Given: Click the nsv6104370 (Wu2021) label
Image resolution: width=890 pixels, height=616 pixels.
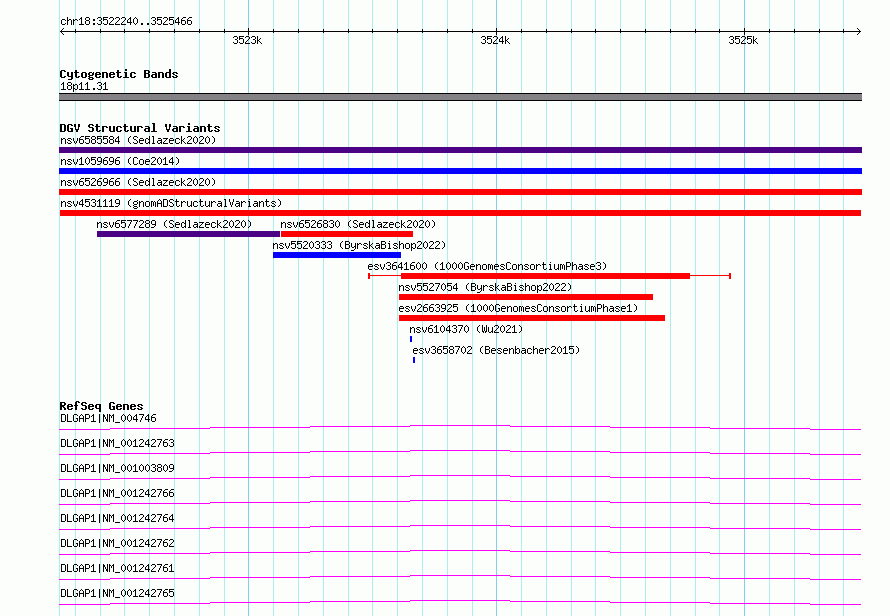Looking at the screenshot, I should click(x=466, y=329).
